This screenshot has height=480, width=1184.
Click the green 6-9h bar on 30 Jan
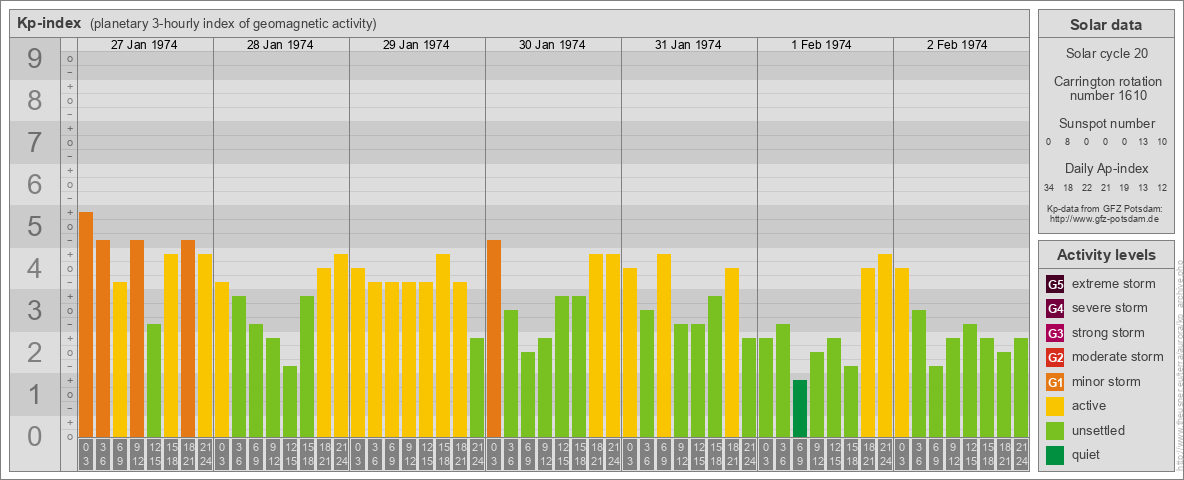[528, 395]
